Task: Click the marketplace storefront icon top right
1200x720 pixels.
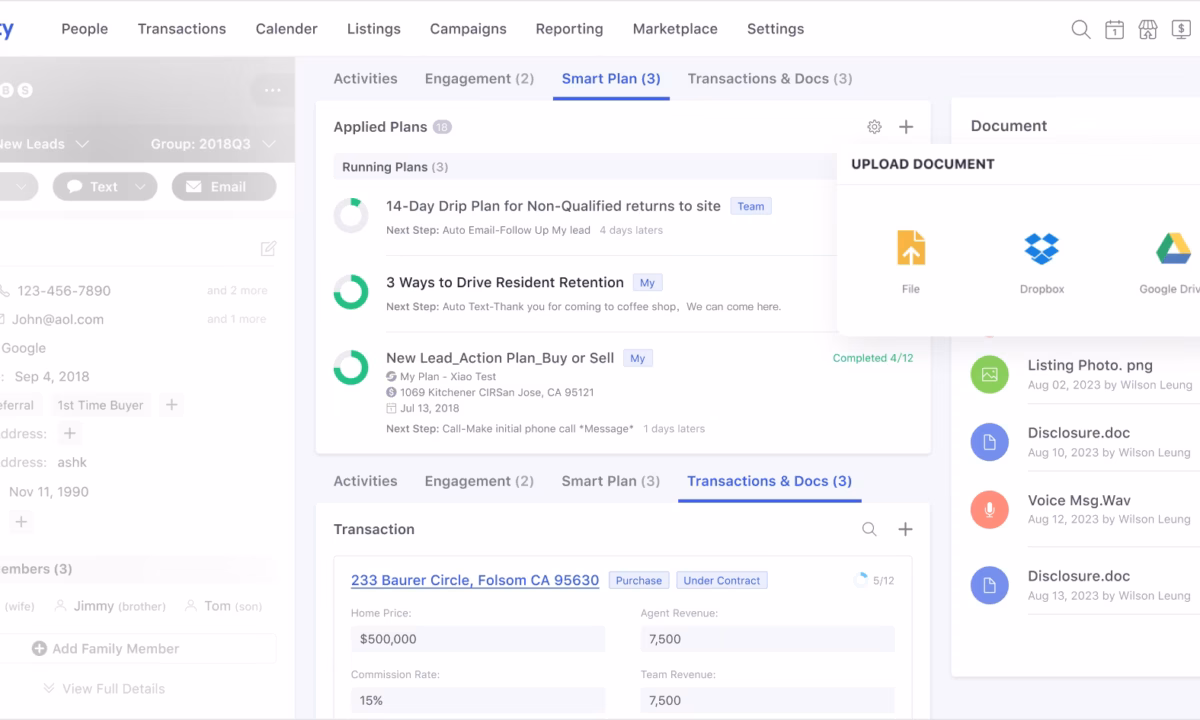Action: pyautogui.click(x=1147, y=29)
